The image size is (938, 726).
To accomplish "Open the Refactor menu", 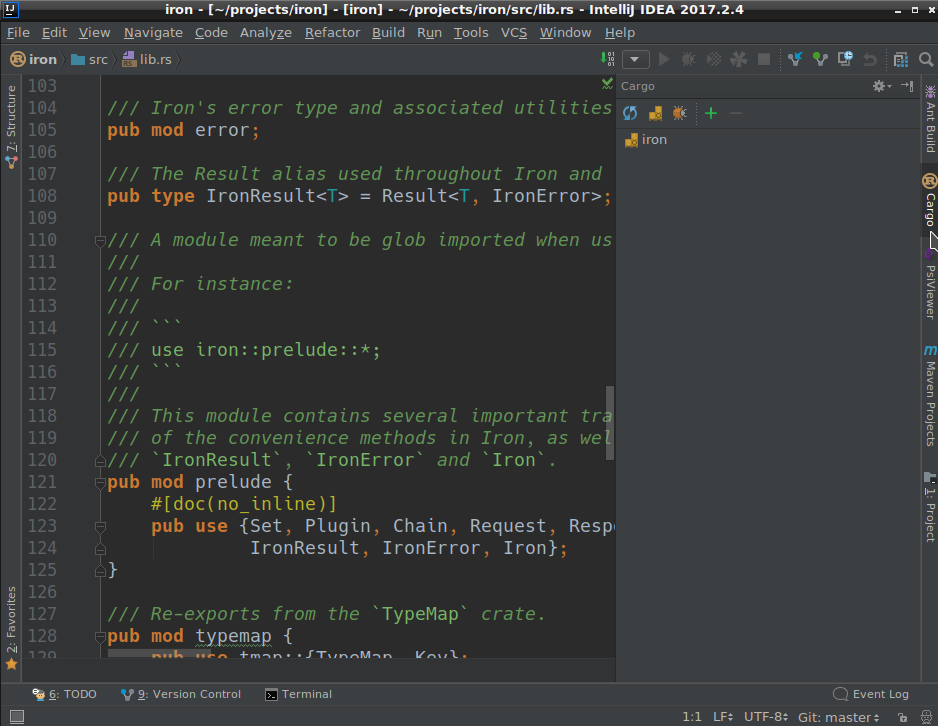I will point(333,33).
